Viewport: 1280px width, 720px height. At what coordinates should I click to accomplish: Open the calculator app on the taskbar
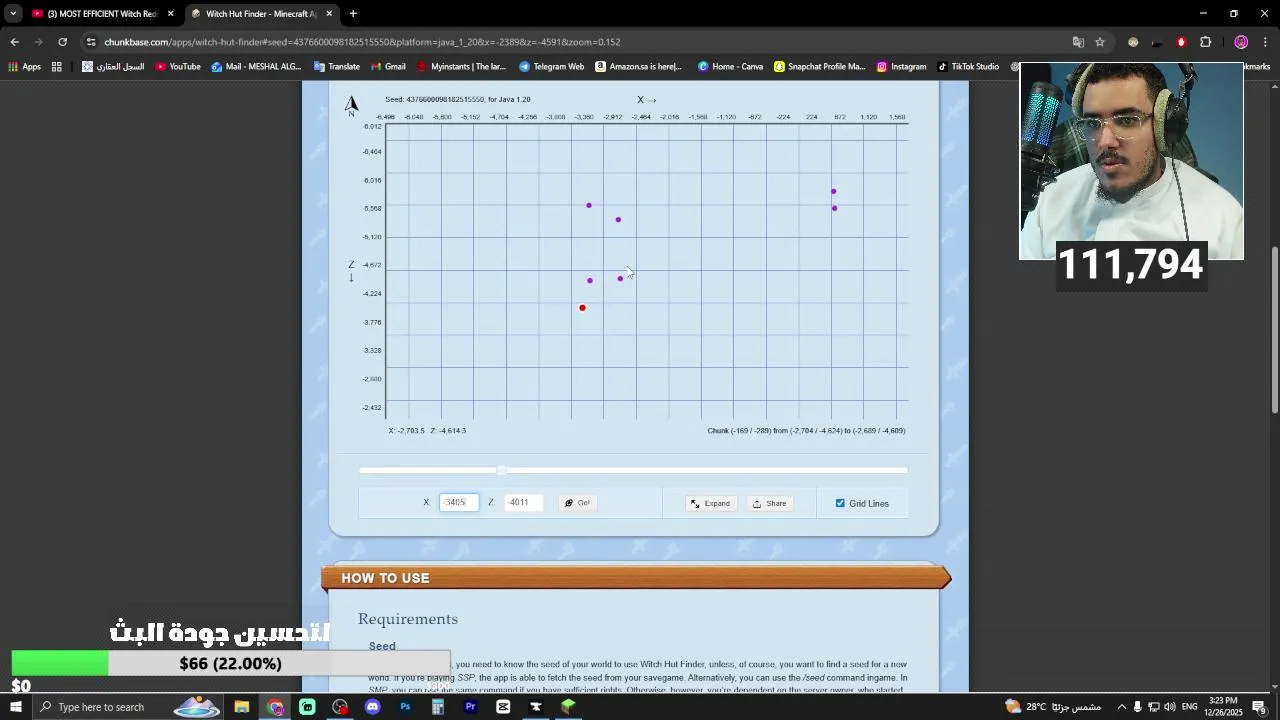click(x=438, y=707)
